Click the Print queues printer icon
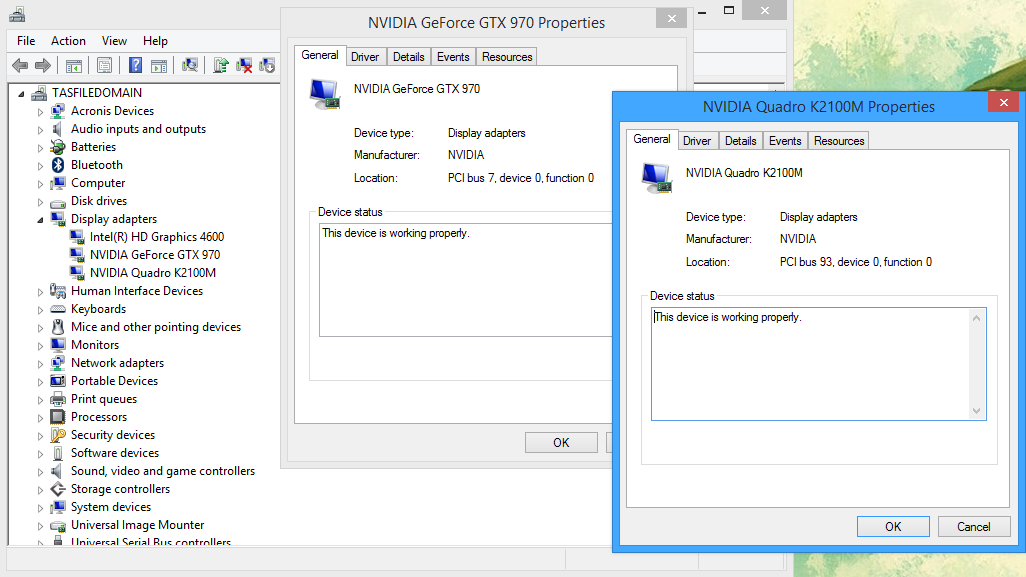Image resolution: width=1026 pixels, height=577 pixels. [x=58, y=398]
